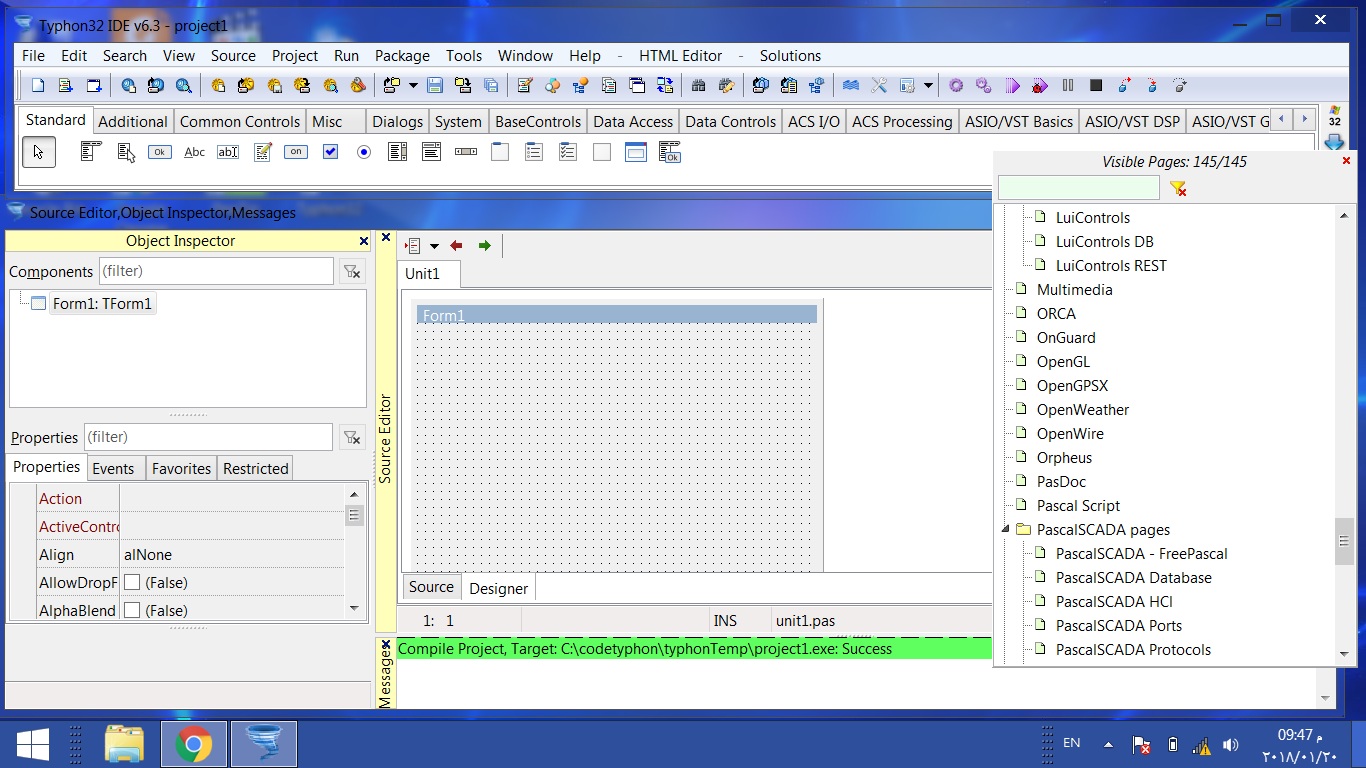Switch to the Data Access tab
This screenshot has width=1366, height=768.
(x=633, y=121)
